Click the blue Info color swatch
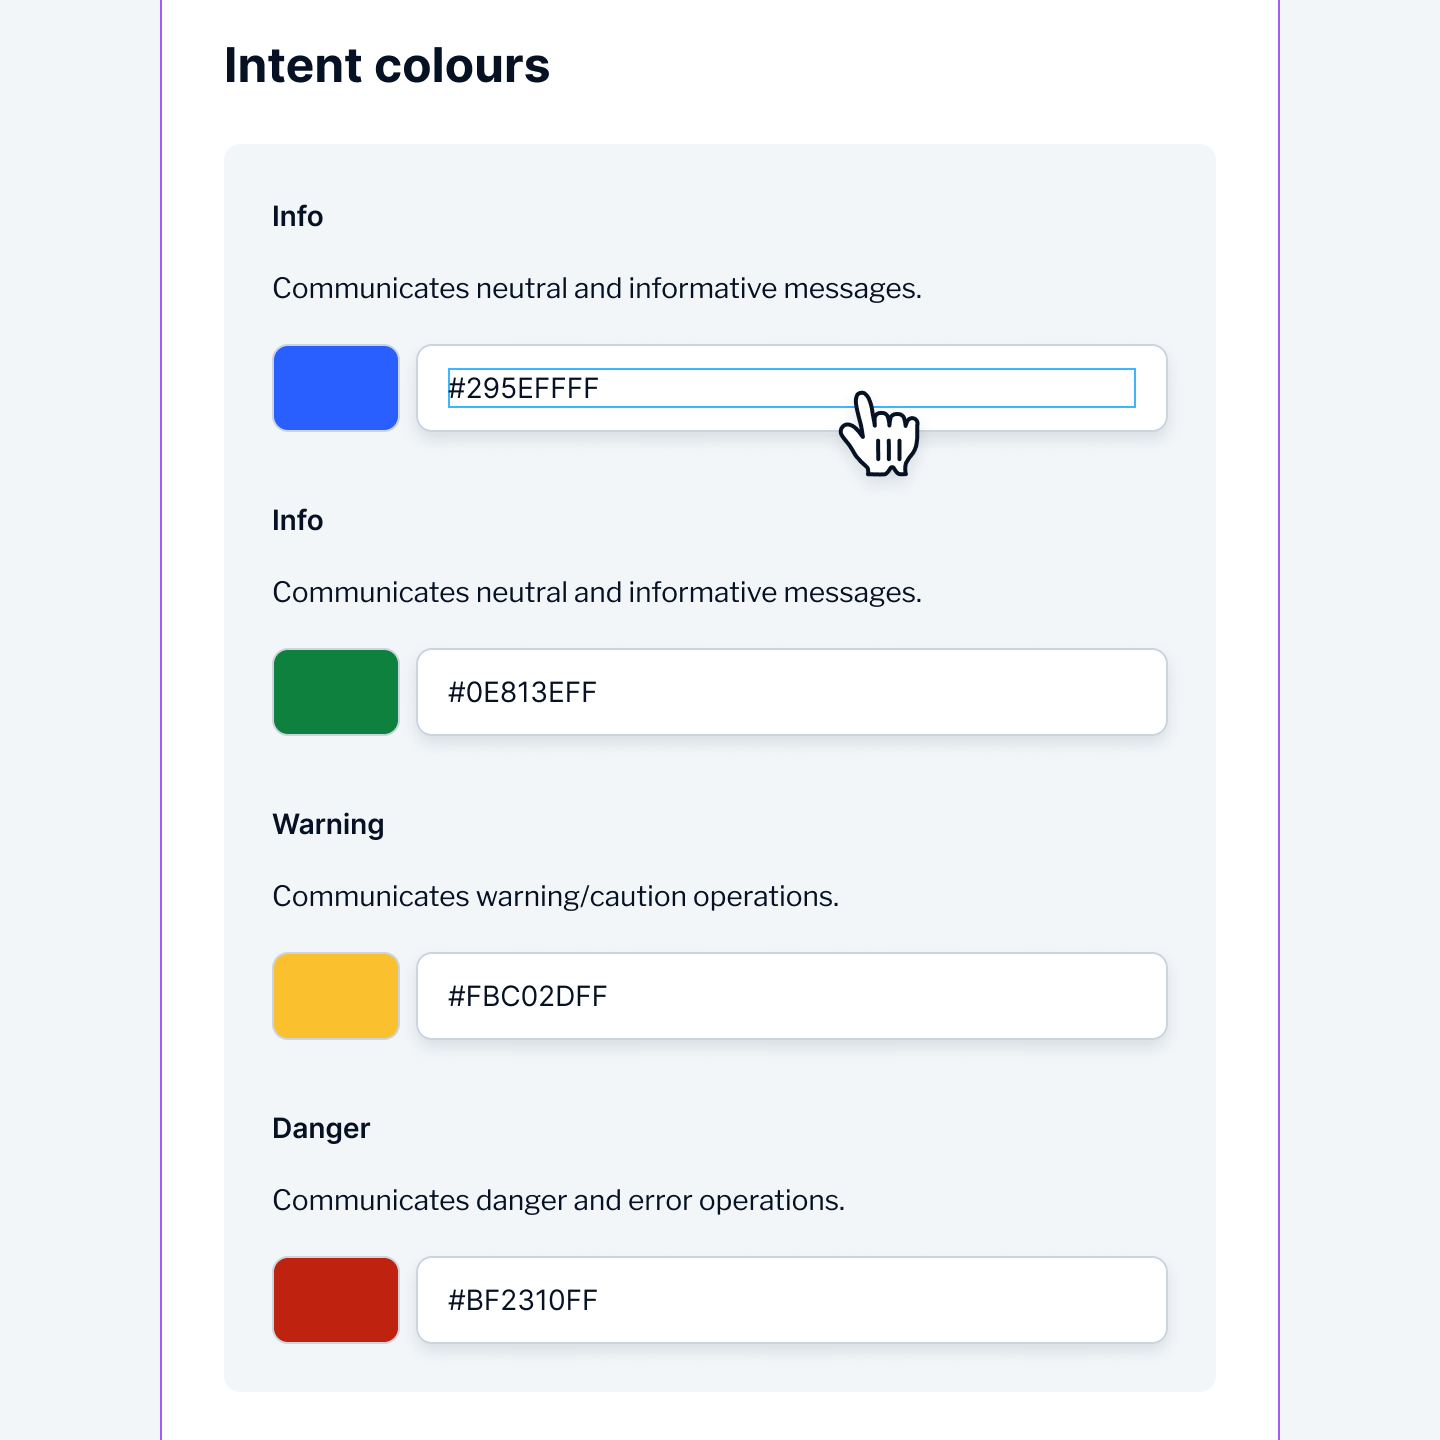Screen dimensions: 1440x1440 (335, 388)
